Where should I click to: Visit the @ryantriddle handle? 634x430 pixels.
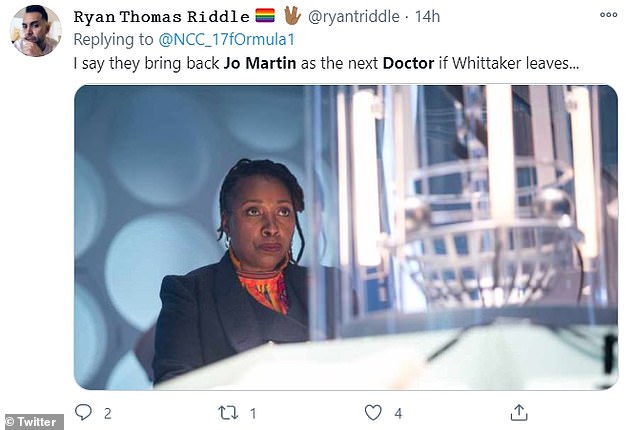[x=354, y=17]
